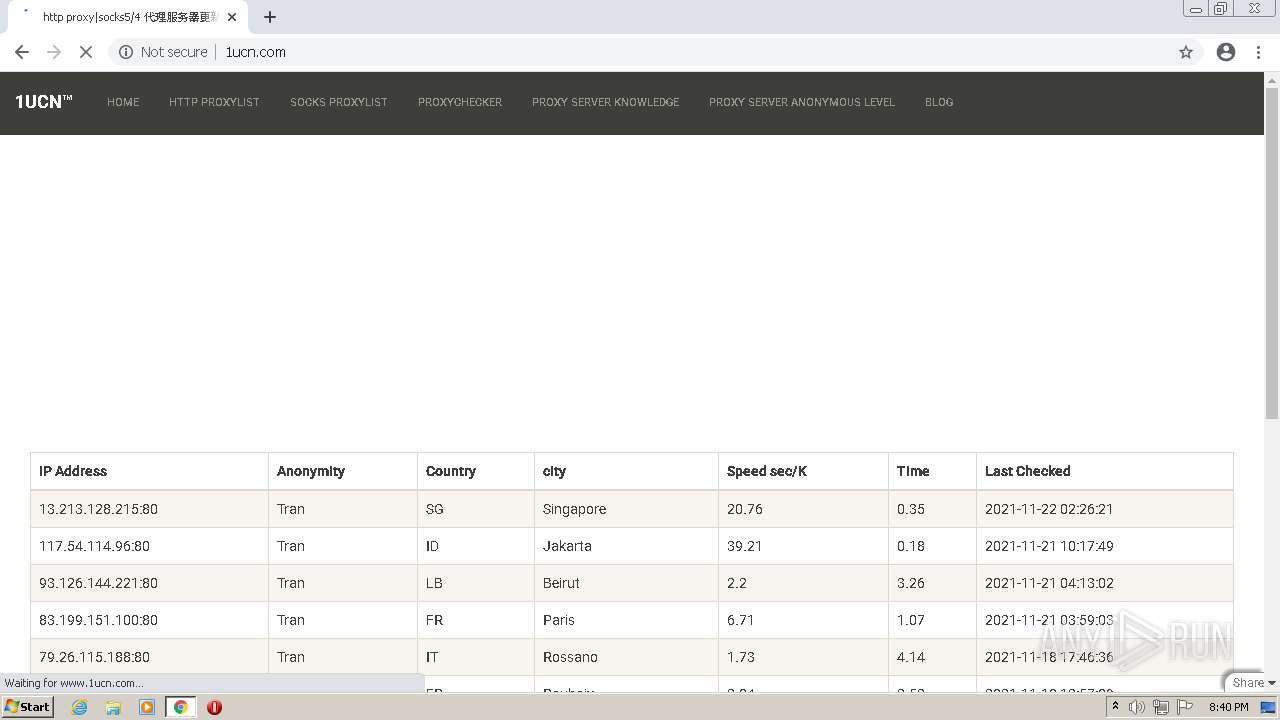Open the SOCKS PROXYLIST page
This screenshot has width=1280, height=720.
click(x=339, y=102)
